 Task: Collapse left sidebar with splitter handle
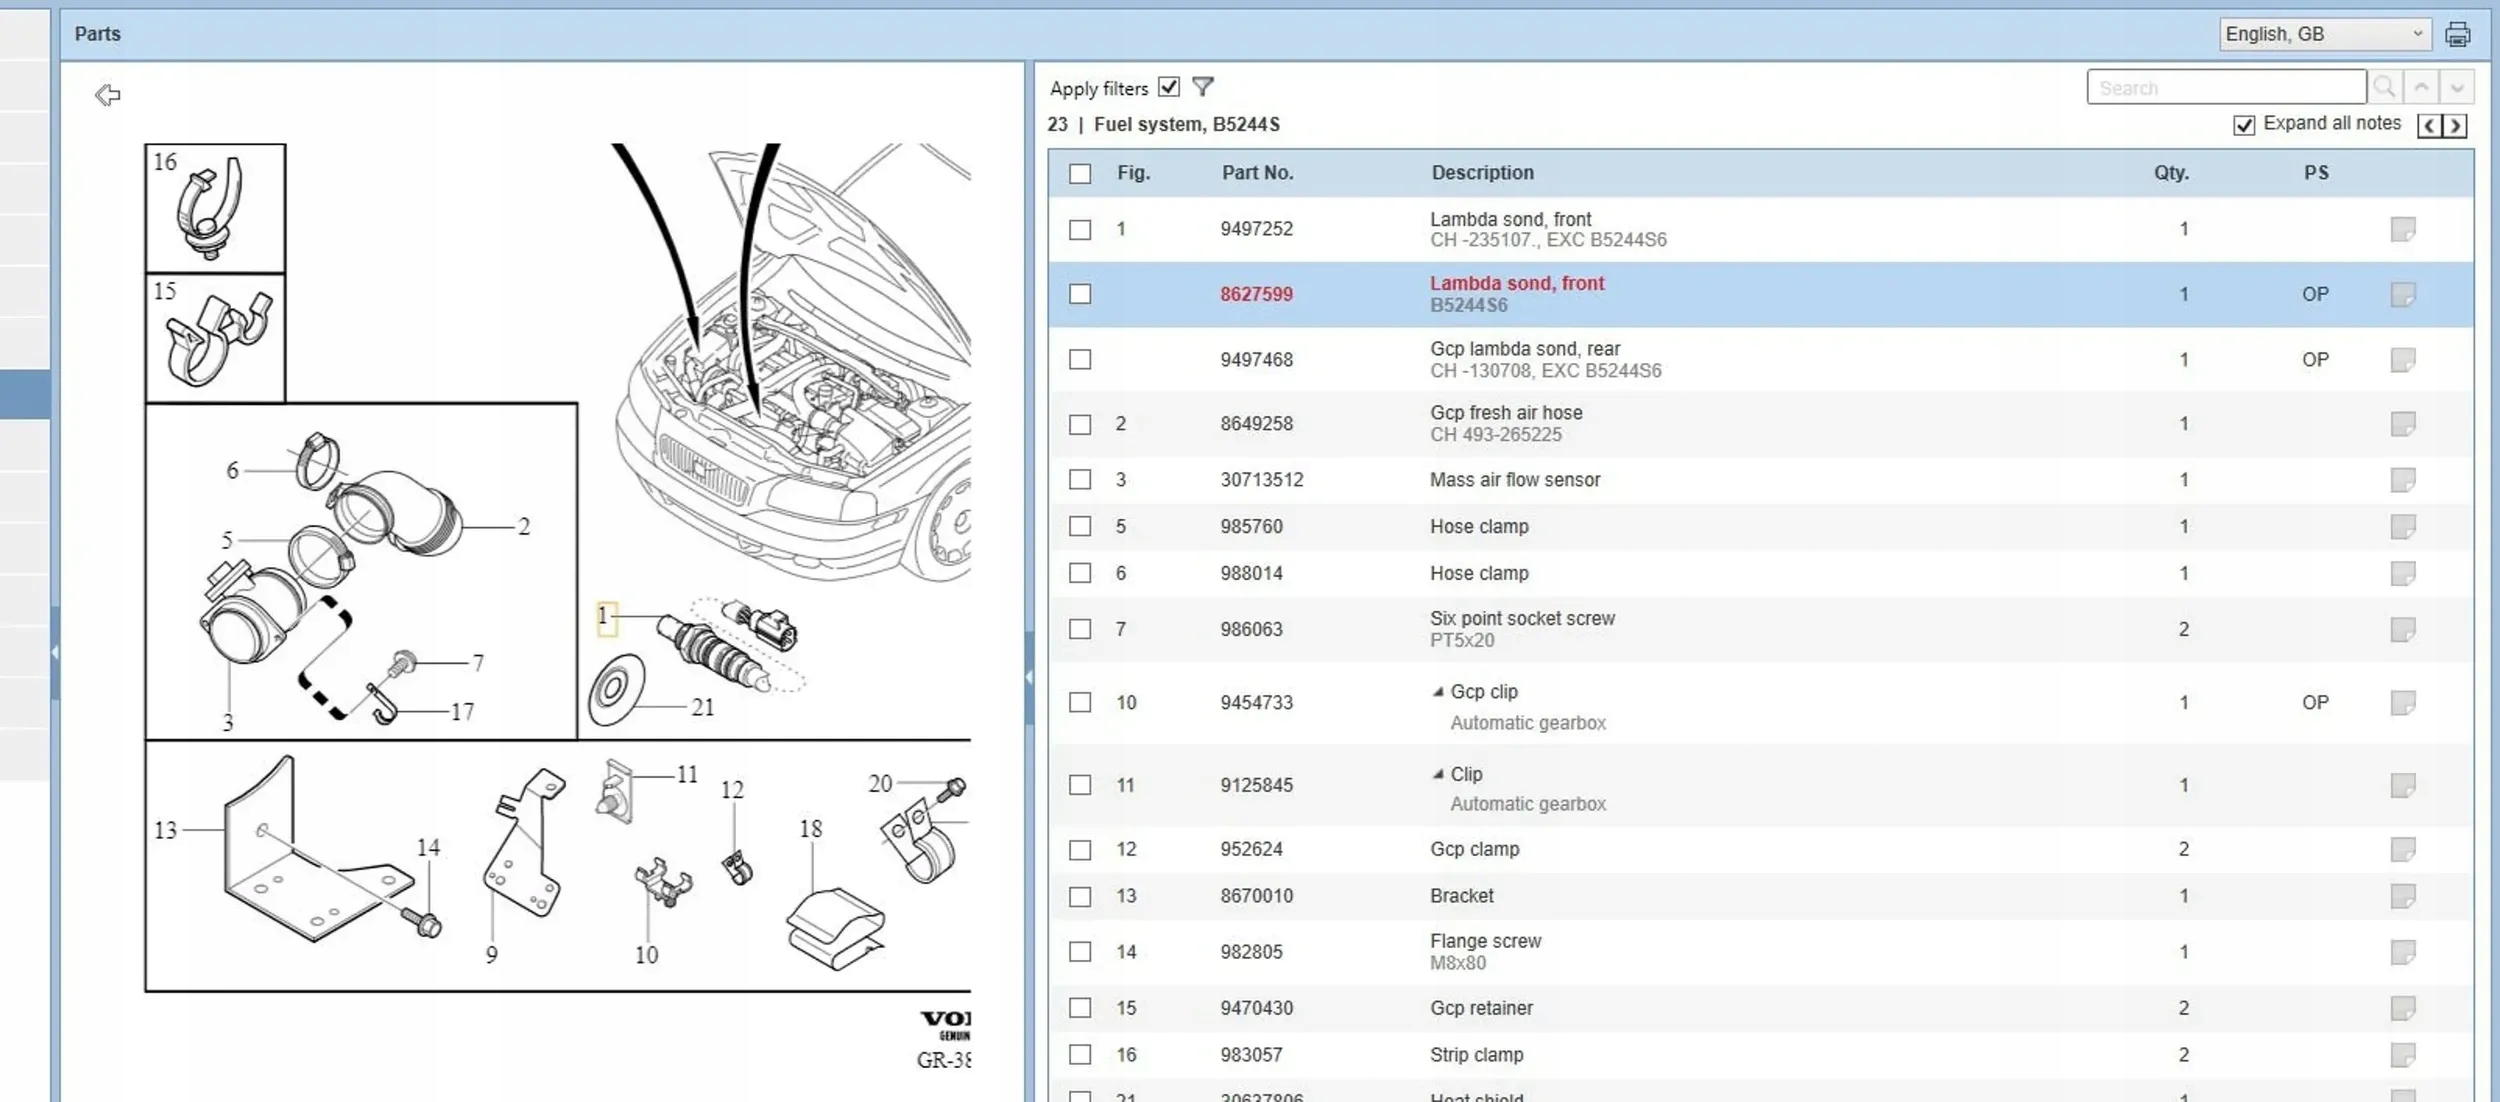coord(55,652)
